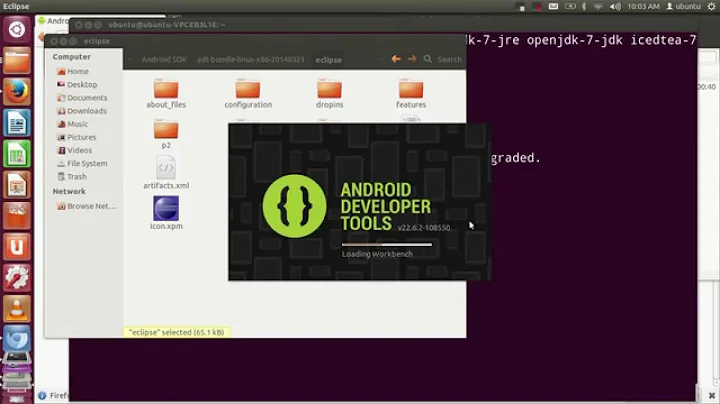
Task: Launch Firefox from the launcher
Action: 17,91
